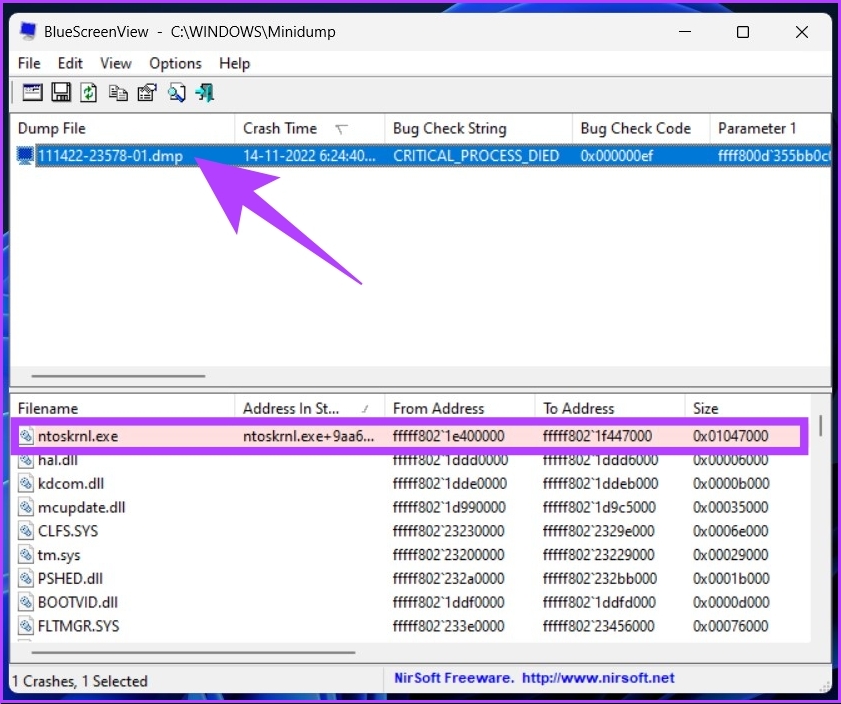Refresh the crash list via toolbar icon

[89, 93]
